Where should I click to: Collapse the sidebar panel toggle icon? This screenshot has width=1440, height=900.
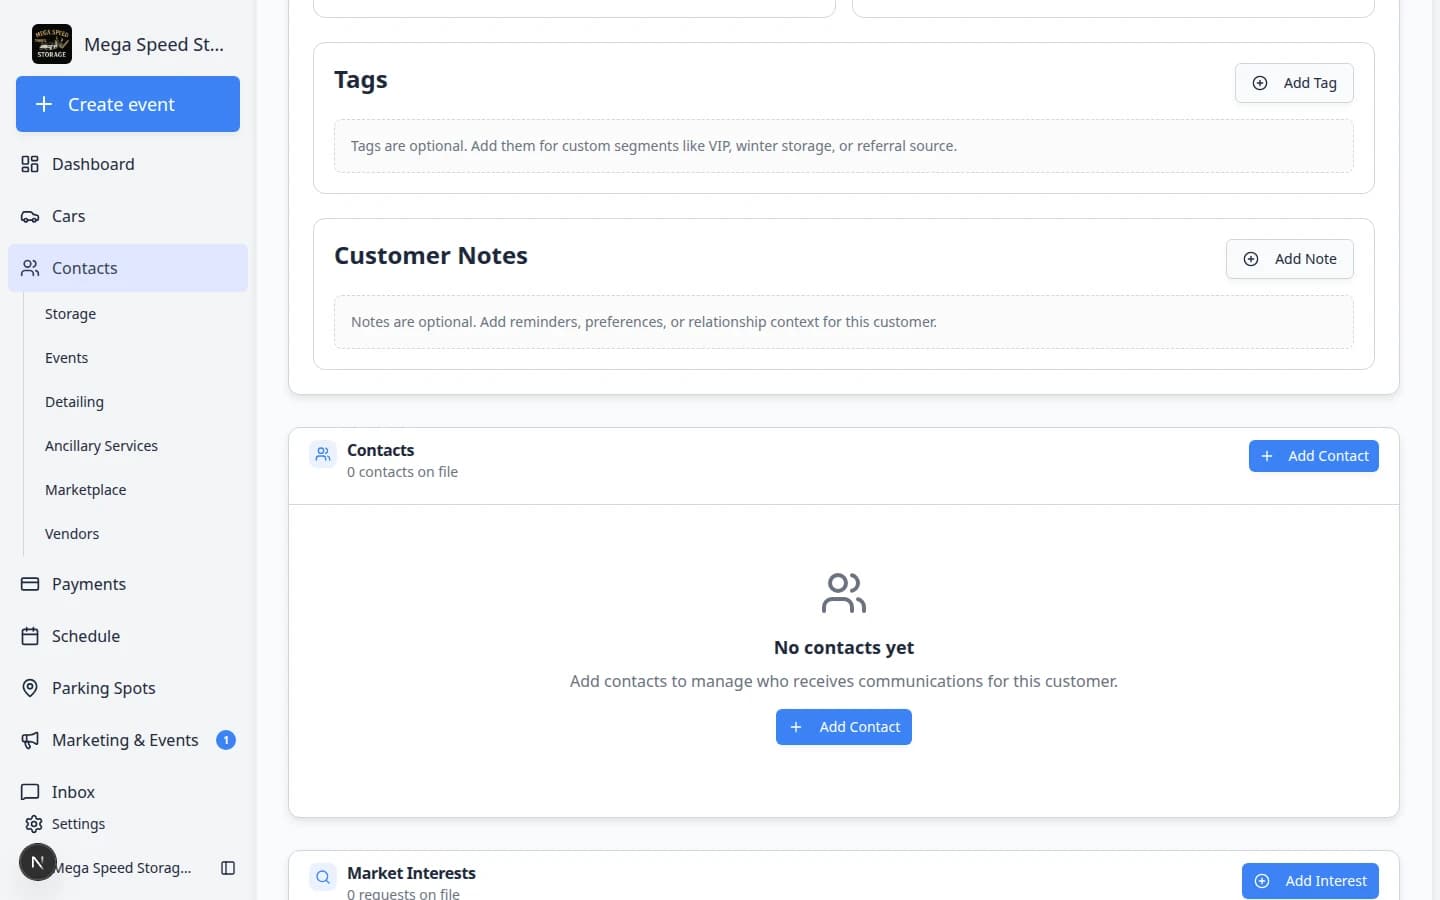(x=228, y=868)
